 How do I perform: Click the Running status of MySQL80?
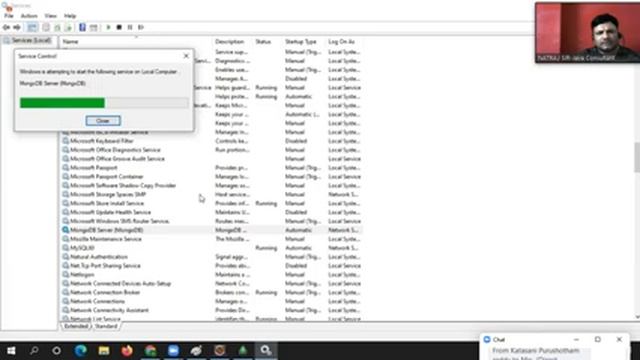pyautogui.click(x=266, y=248)
